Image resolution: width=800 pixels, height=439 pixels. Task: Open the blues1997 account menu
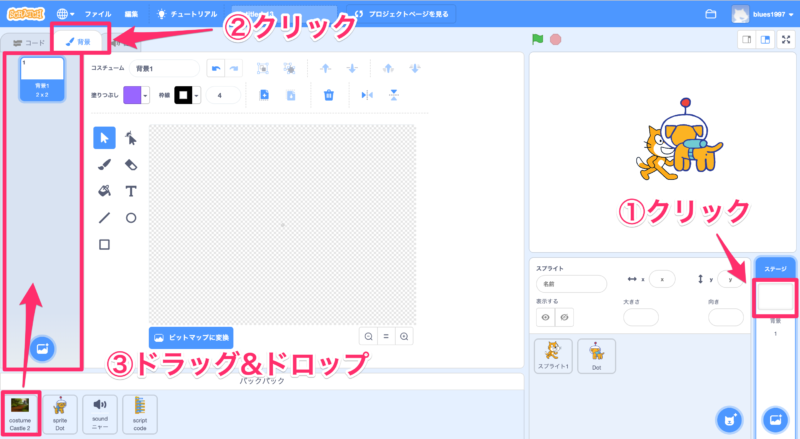766,14
